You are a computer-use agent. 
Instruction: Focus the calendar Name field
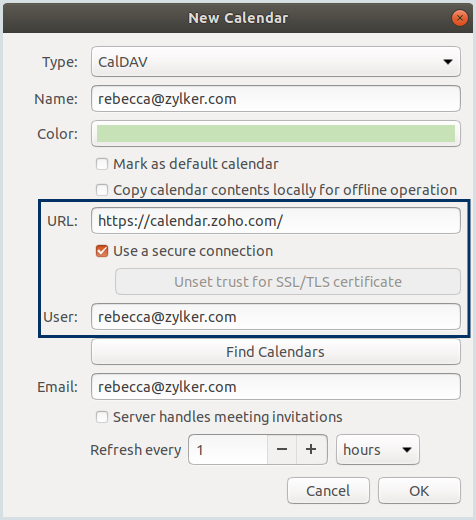tap(276, 99)
